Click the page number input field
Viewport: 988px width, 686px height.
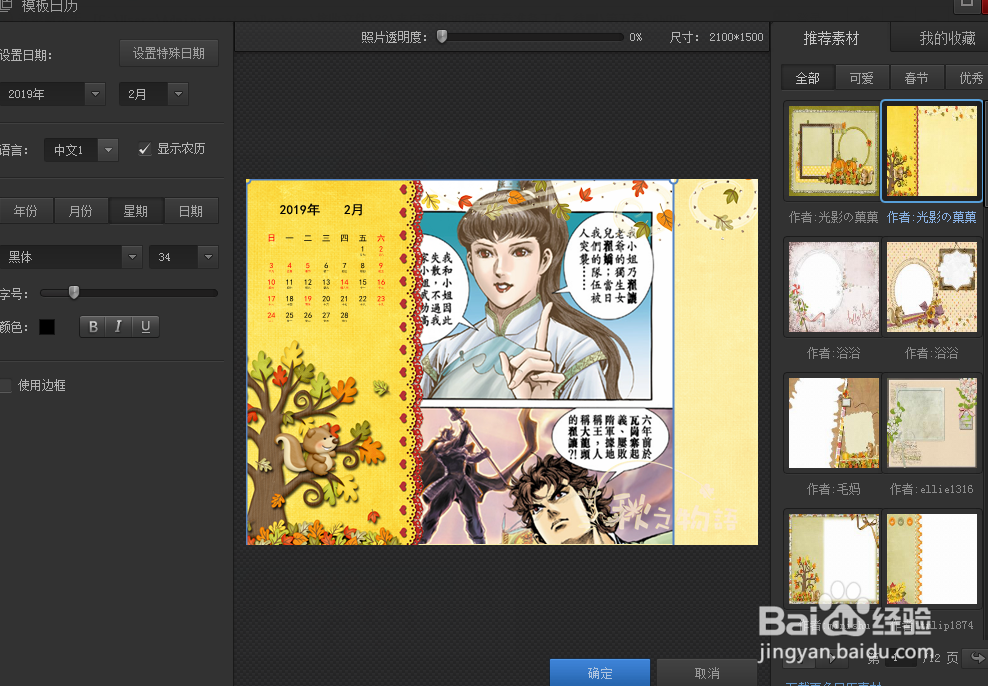(901, 658)
